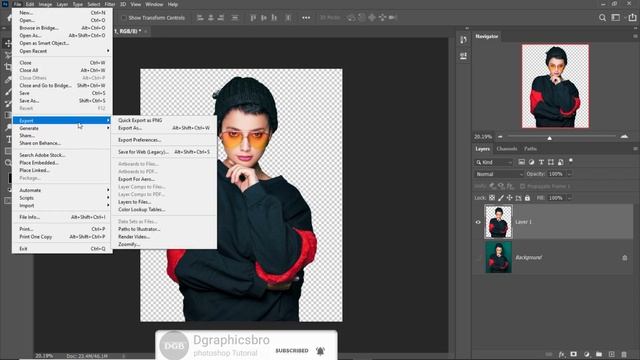Delete layer trash icon
640x360 pixels.
624,354
